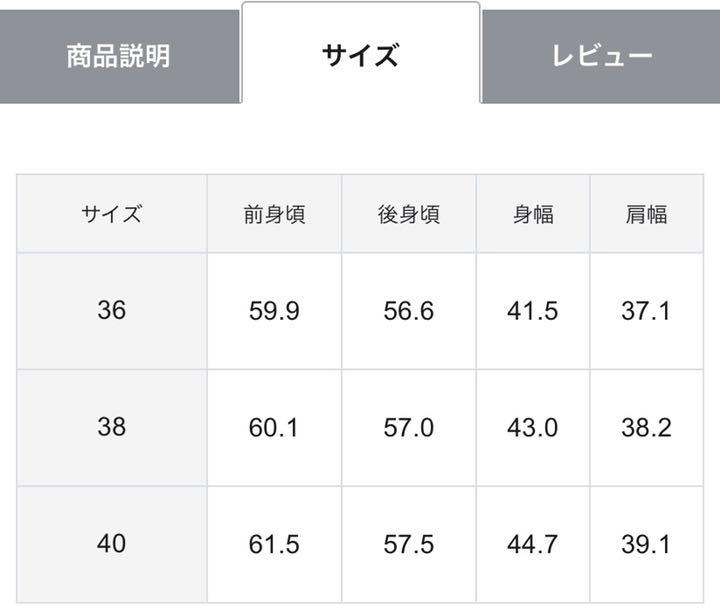720x608 pixels.
Task: Click the 肩幅 column header
Action: tap(647, 214)
